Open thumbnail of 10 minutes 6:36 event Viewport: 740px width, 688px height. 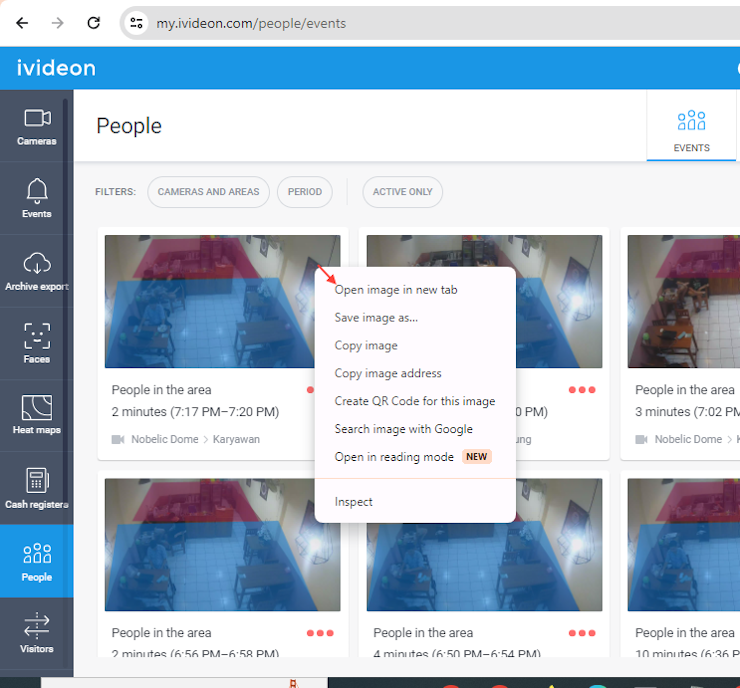[684, 545]
